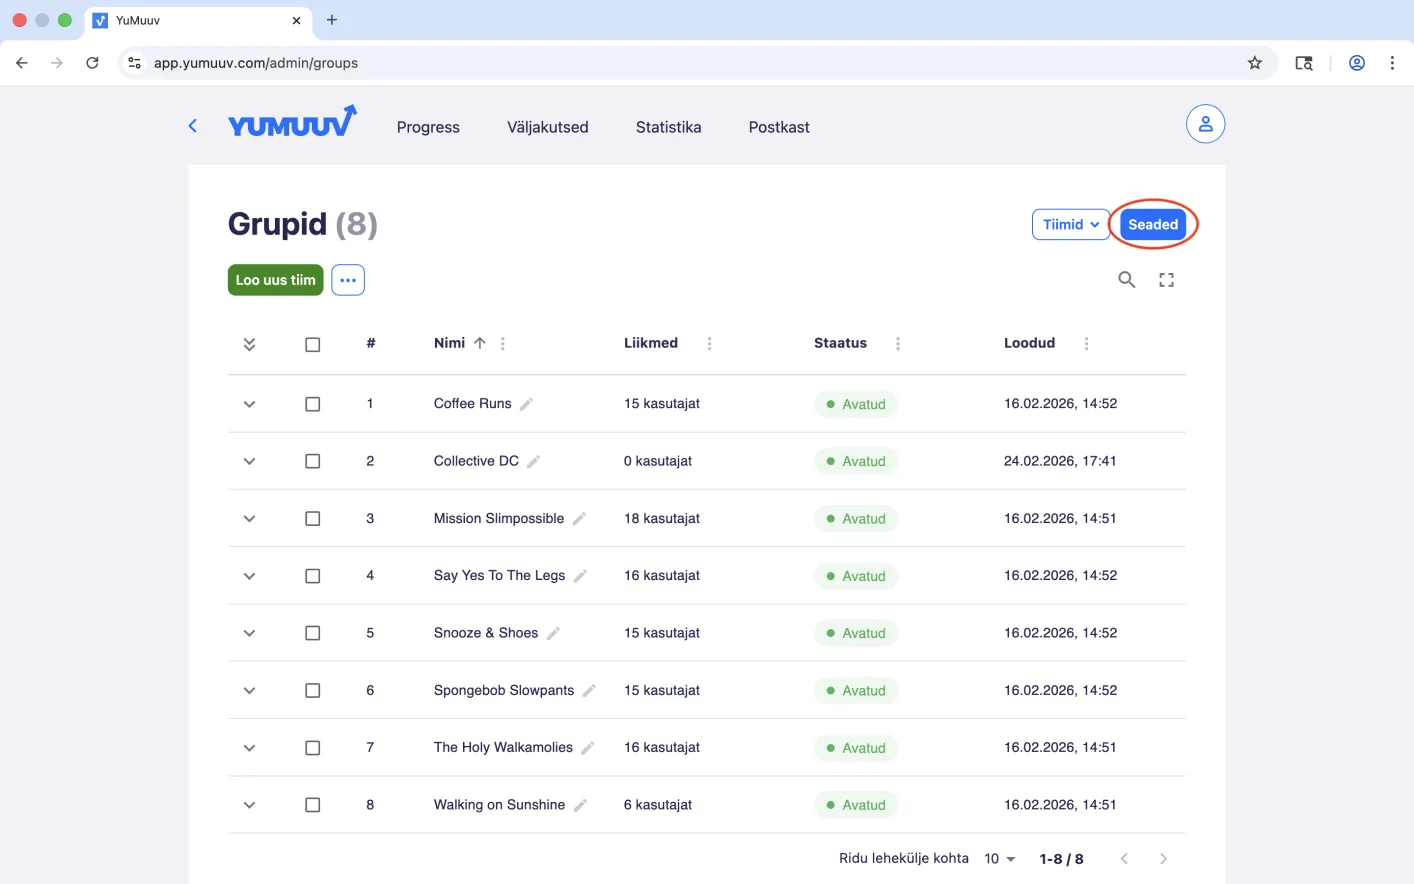This screenshot has width=1414, height=884.
Task: Open the Staatus column options menu
Action: tap(898, 344)
